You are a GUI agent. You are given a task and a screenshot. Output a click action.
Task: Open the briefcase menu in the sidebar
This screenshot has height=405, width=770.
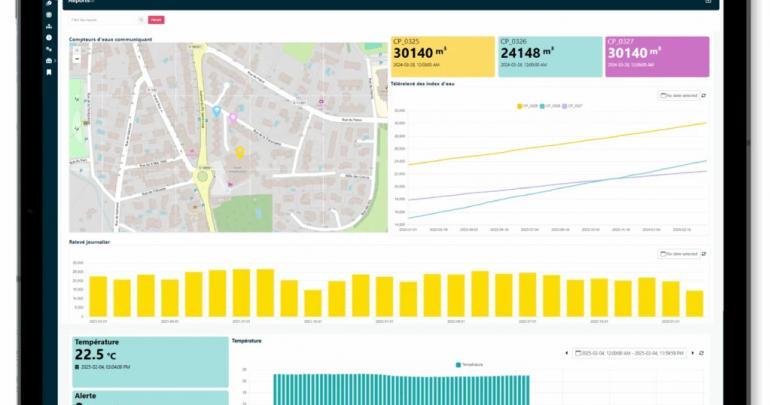tap(49, 60)
